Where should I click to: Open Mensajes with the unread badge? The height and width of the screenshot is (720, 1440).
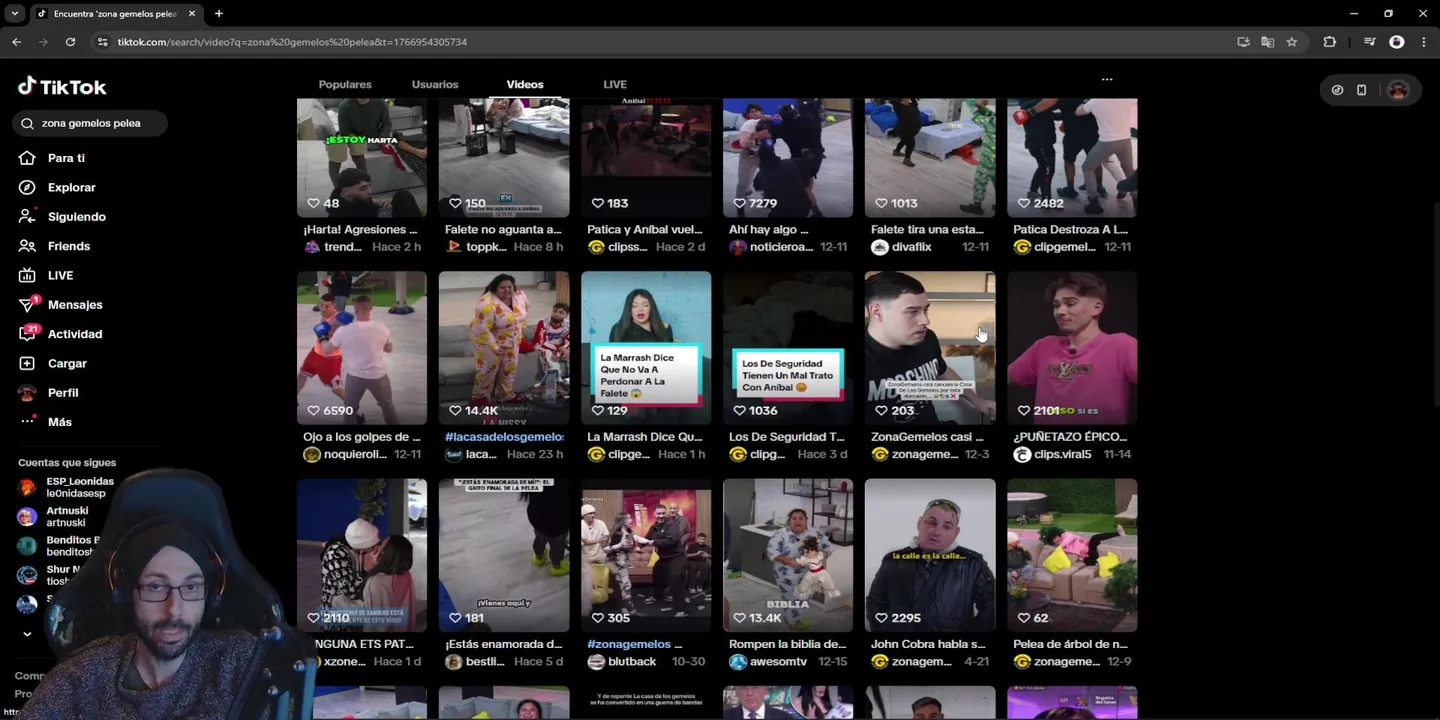point(75,304)
